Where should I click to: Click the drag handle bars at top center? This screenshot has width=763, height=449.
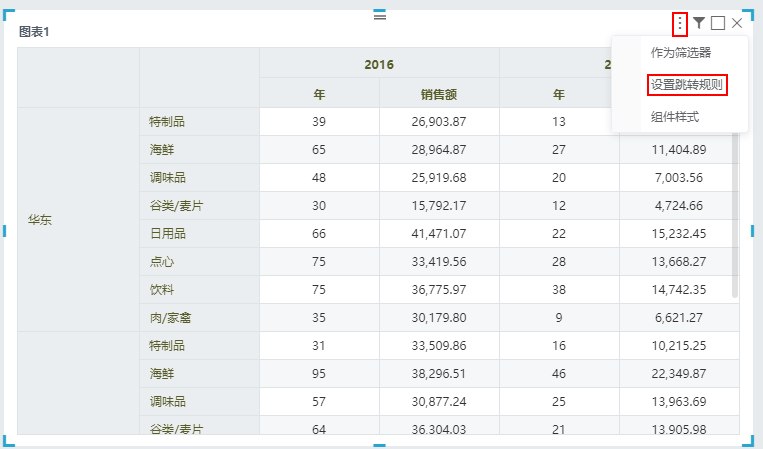pyautogui.click(x=380, y=16)
